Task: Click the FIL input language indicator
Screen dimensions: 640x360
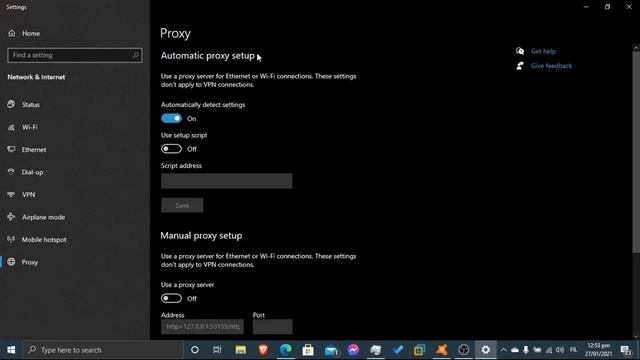Action: 573,350
